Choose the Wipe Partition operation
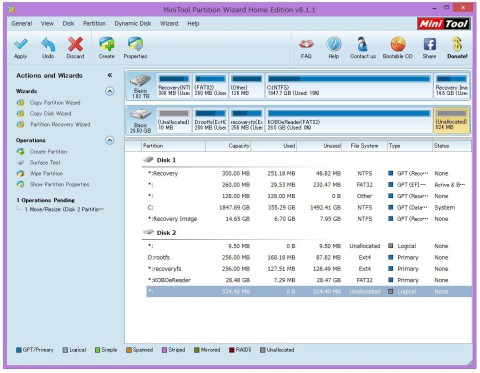 pos(46,174)
